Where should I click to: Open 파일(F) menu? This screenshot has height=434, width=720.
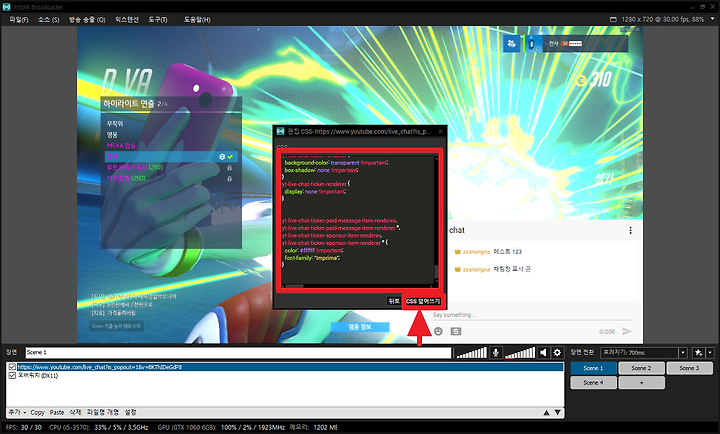click(18, 20)
